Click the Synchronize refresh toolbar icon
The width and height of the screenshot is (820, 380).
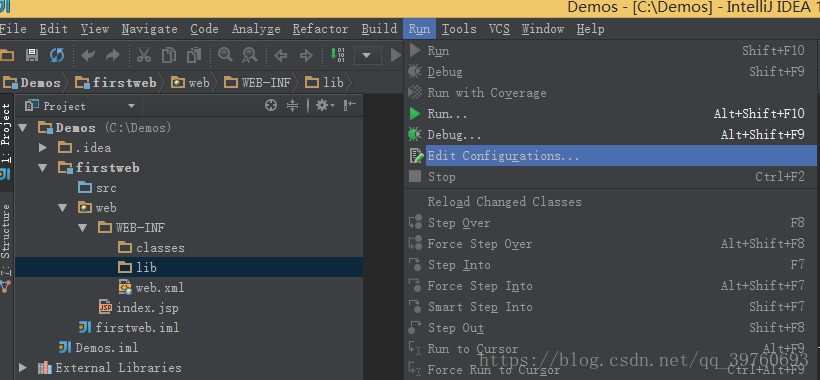tap(56, 55)
